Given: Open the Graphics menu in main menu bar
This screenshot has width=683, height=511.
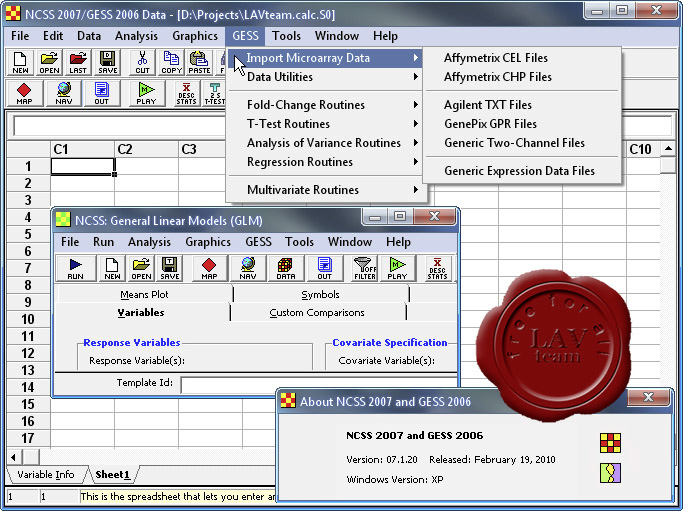Looking at the screenshot, I should (195, 36).
